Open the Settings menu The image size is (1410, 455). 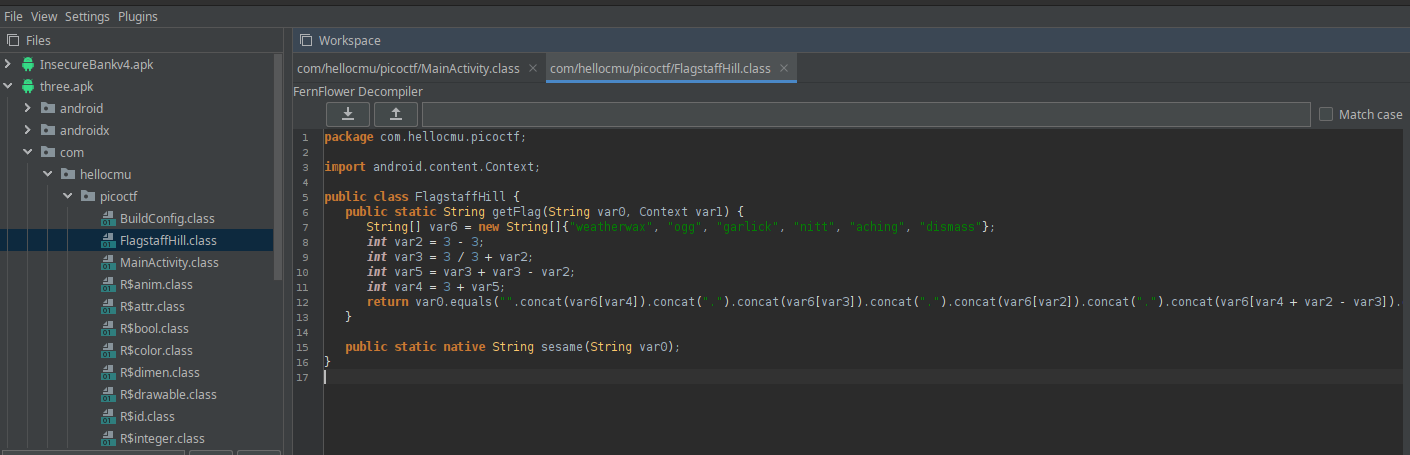tap(87, 16)
